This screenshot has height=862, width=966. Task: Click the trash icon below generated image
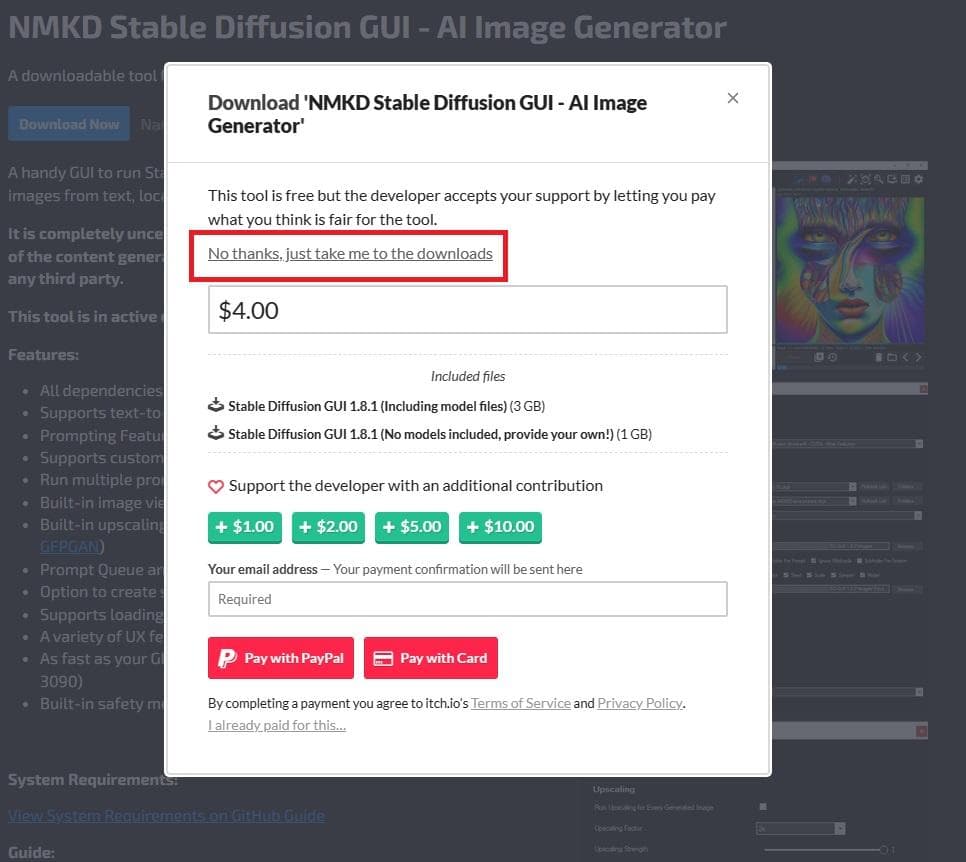pos(880,357)
